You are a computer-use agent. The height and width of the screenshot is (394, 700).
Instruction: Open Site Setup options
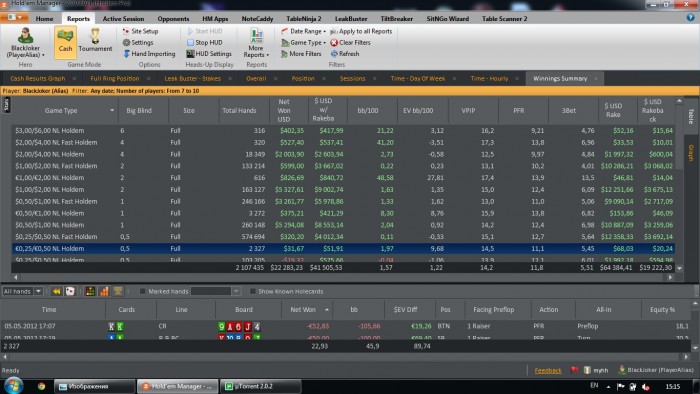[140, 31]
